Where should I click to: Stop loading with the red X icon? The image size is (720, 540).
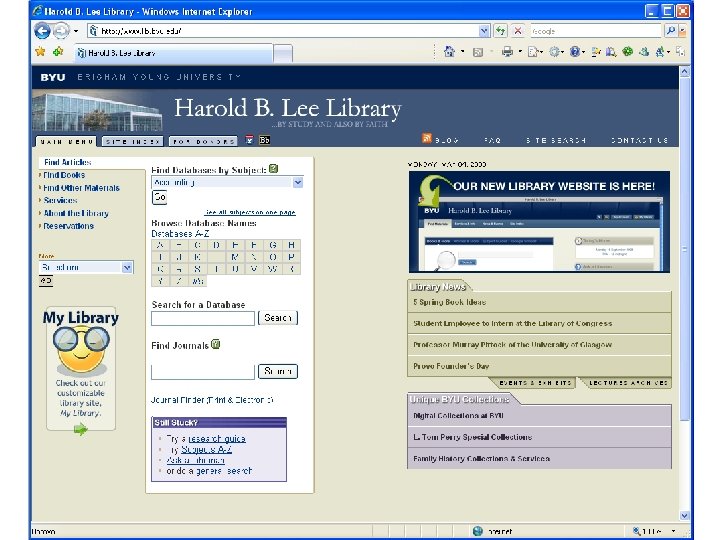click(518, 31)
